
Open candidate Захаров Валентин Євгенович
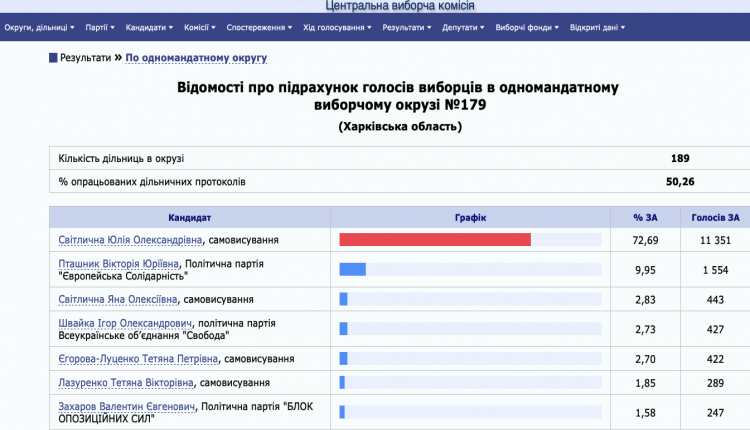127,407
